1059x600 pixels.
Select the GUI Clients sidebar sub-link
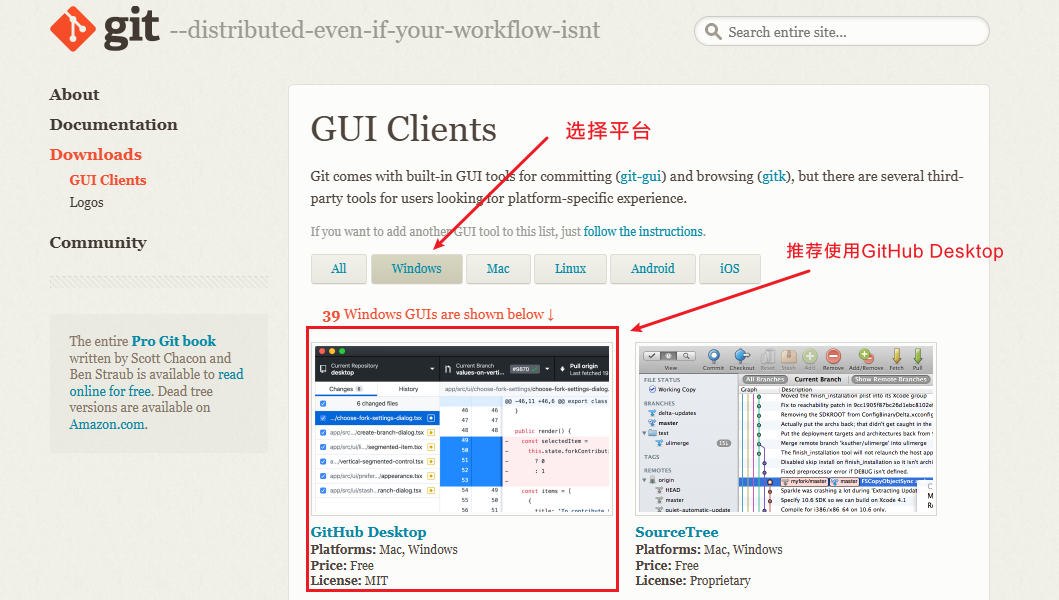[108, 180]
